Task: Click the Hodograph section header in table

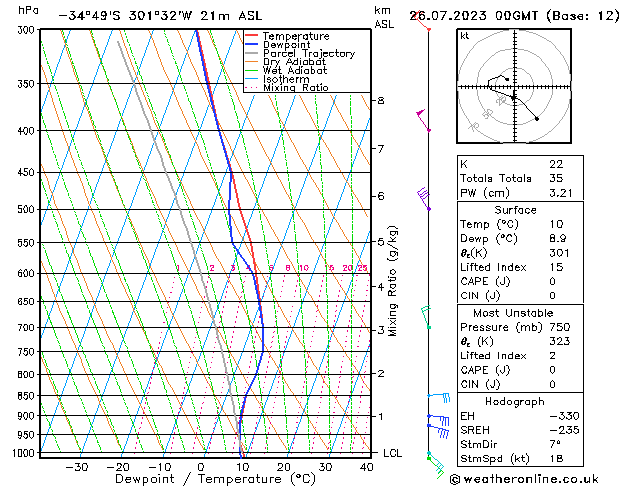Action: coord(515,401)
